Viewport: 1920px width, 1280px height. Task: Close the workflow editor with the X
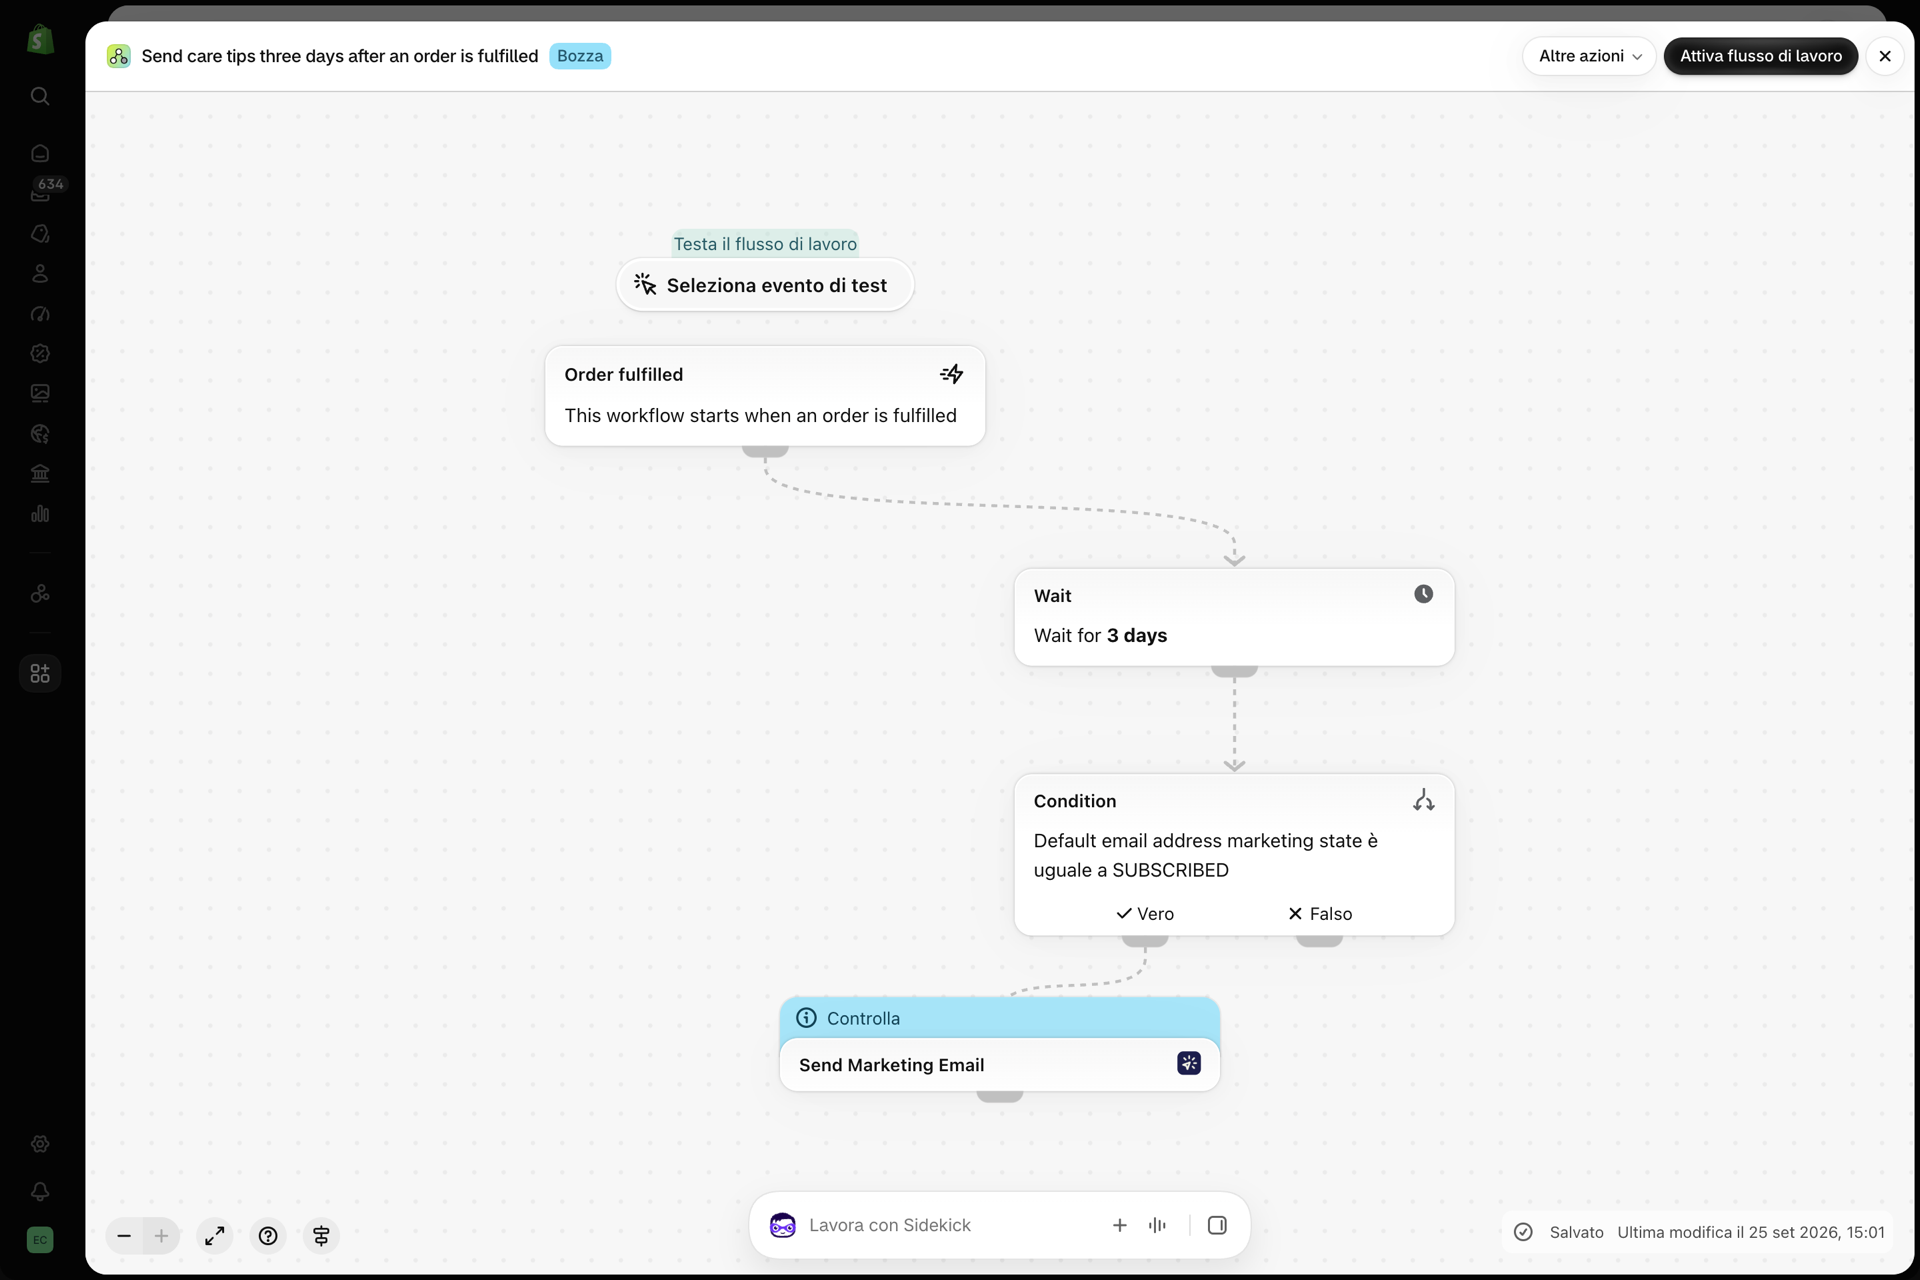pos(1885,56)
